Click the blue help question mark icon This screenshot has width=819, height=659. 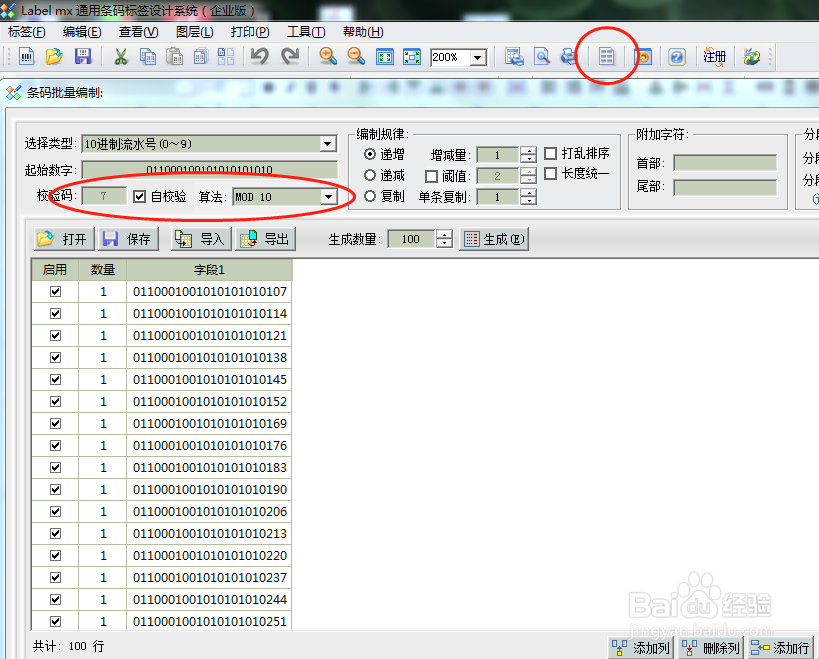coord(677,56)
